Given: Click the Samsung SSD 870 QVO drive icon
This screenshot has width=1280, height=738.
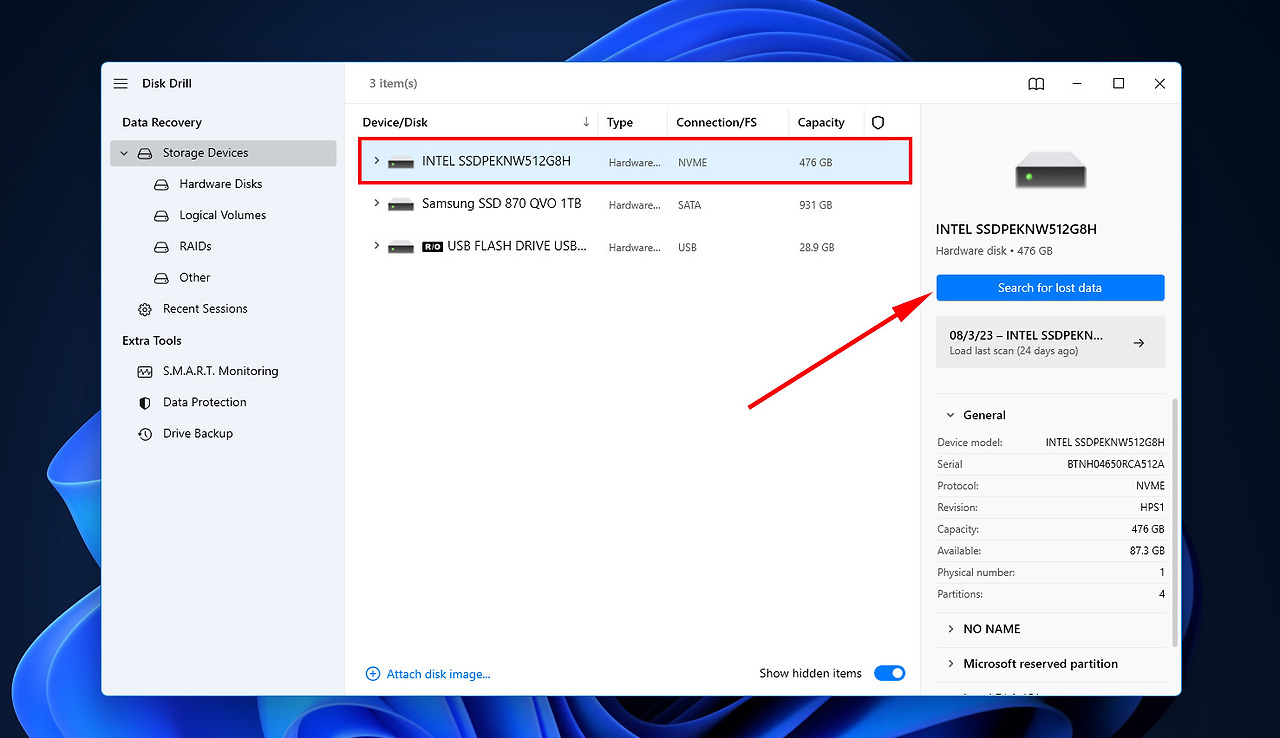Looking at the screenshot, I should [x=401, y=204].
